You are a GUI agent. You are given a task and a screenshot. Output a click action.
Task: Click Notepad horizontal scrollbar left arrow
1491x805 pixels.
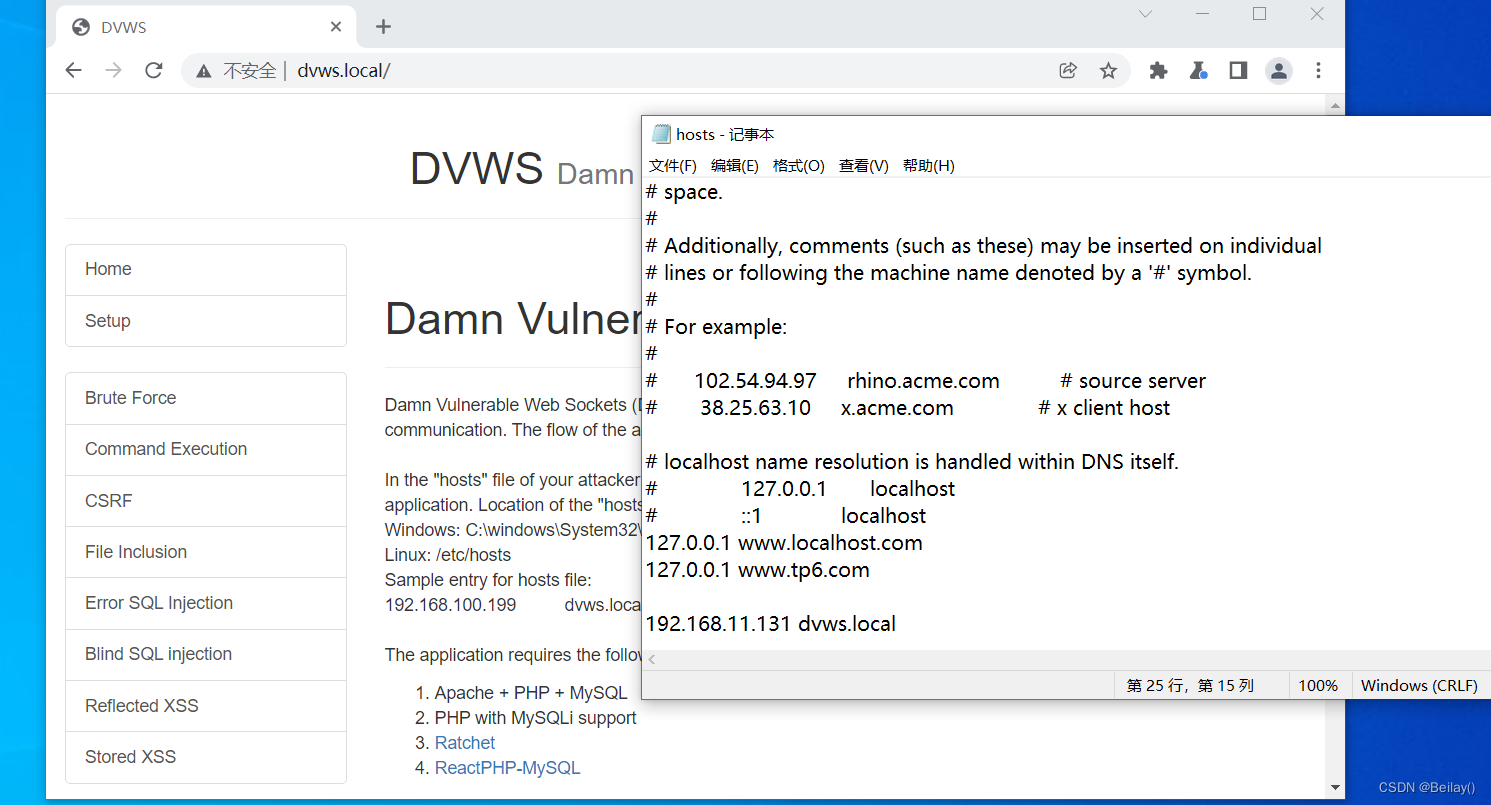coord(652,659)
